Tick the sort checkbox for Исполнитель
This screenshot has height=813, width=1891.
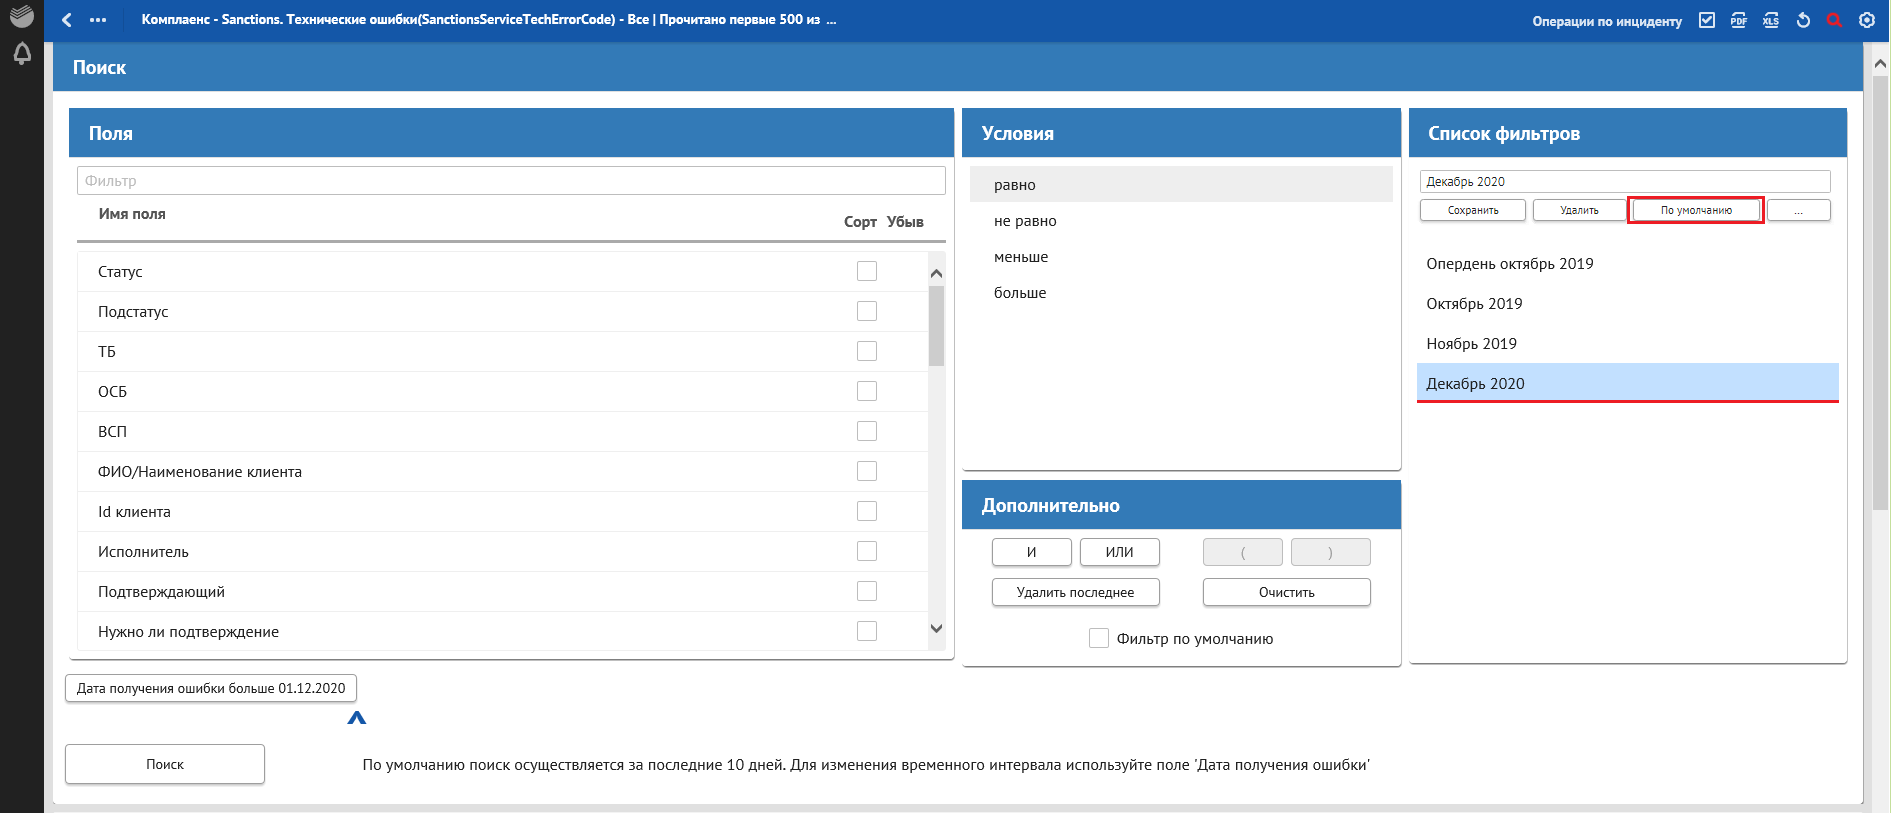click(866, 551)
